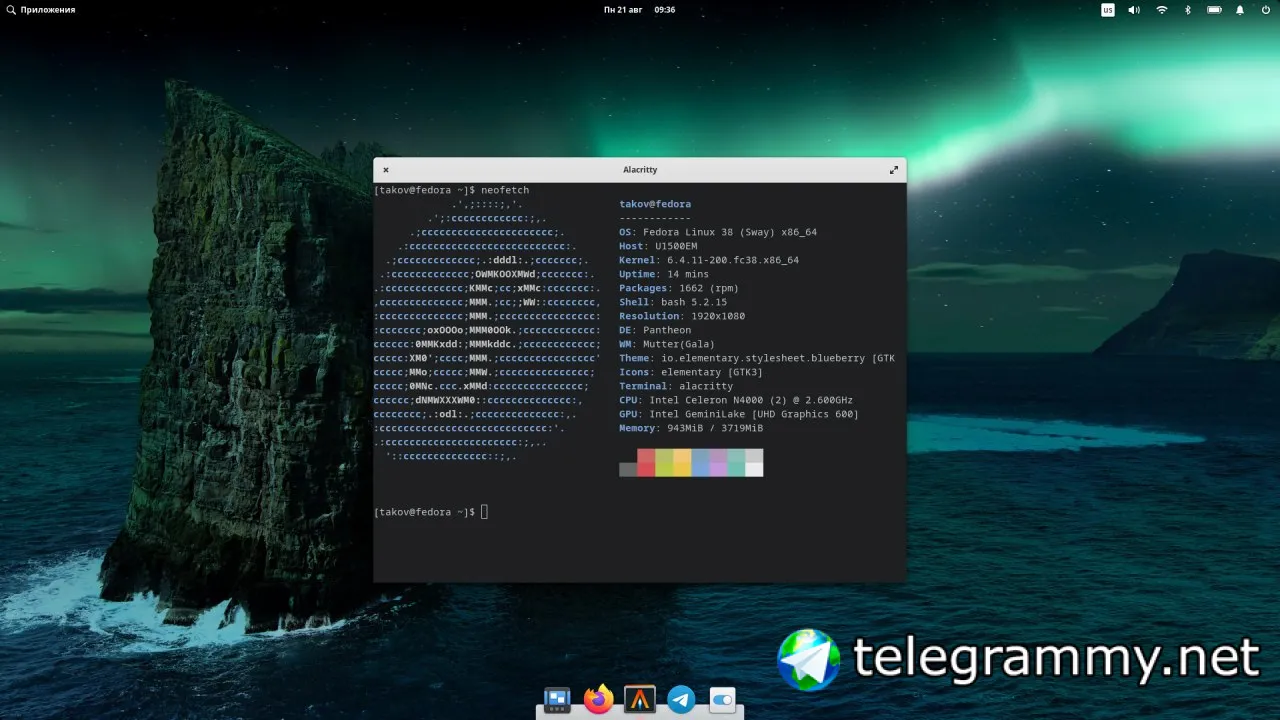The image size is (1280, 720).
Task: Click the cursor at the empty terminal prompt
Action: [x=484, y=512]
